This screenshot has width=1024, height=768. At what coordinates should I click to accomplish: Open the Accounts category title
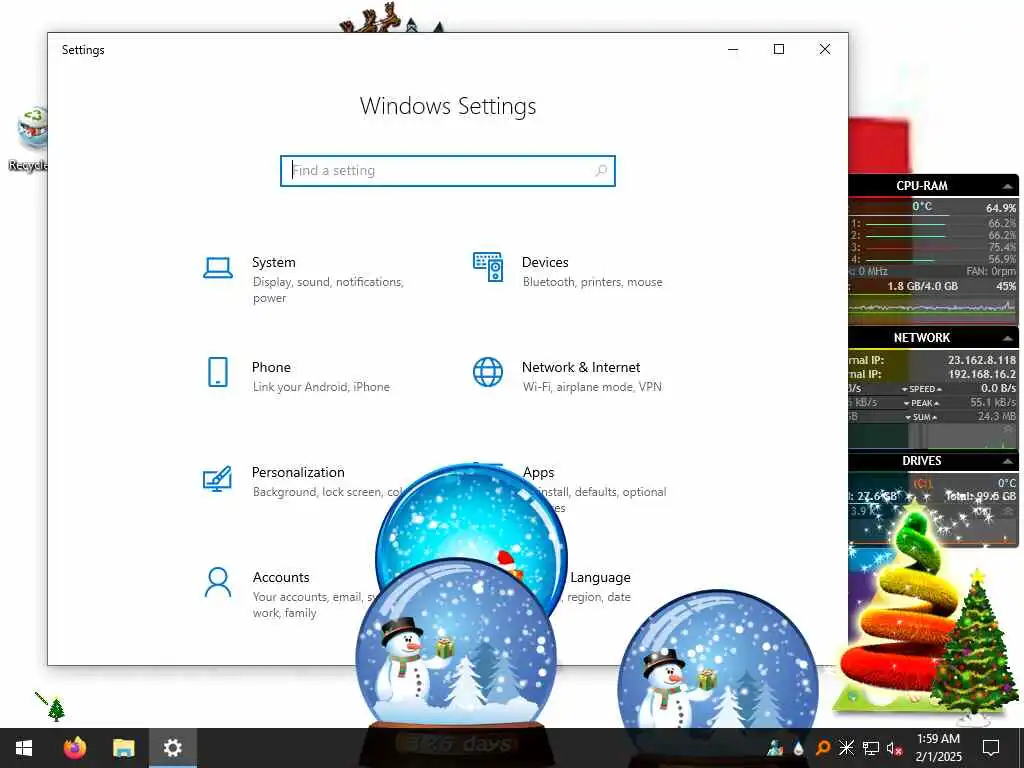pos(281,577)
